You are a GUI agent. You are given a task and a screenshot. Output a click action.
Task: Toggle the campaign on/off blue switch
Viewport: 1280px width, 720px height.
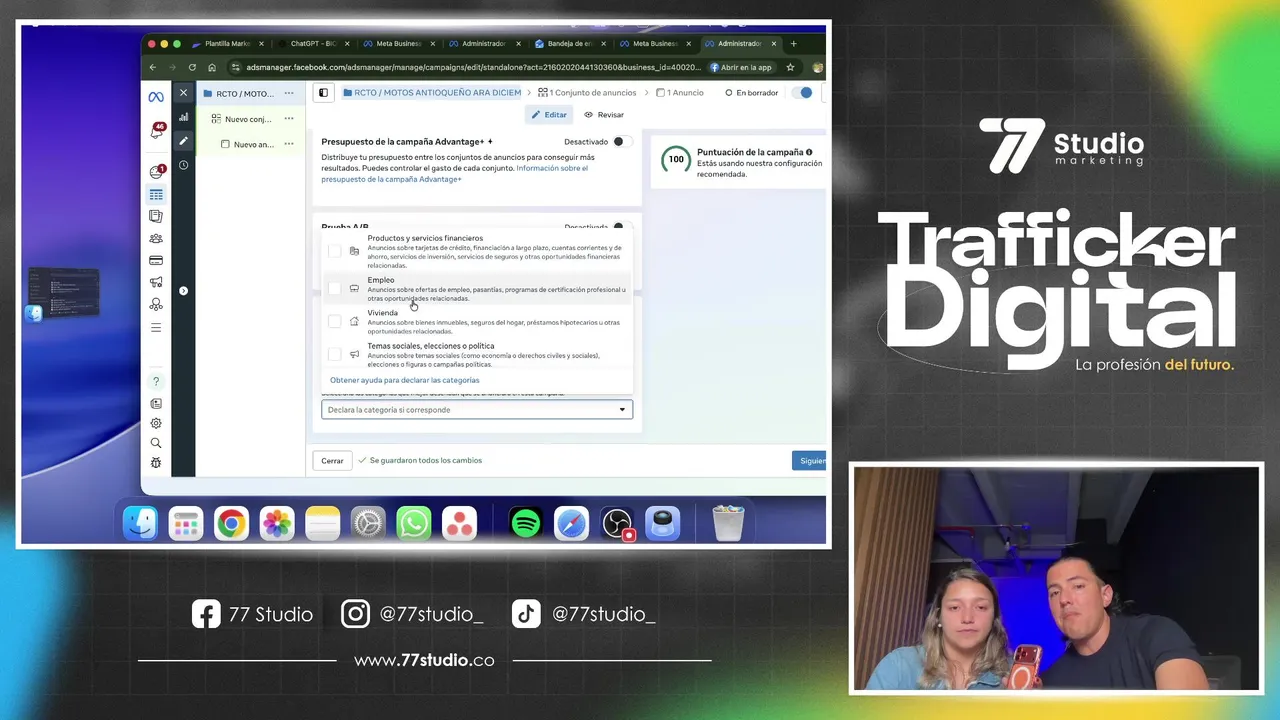(x=802, y=93)
